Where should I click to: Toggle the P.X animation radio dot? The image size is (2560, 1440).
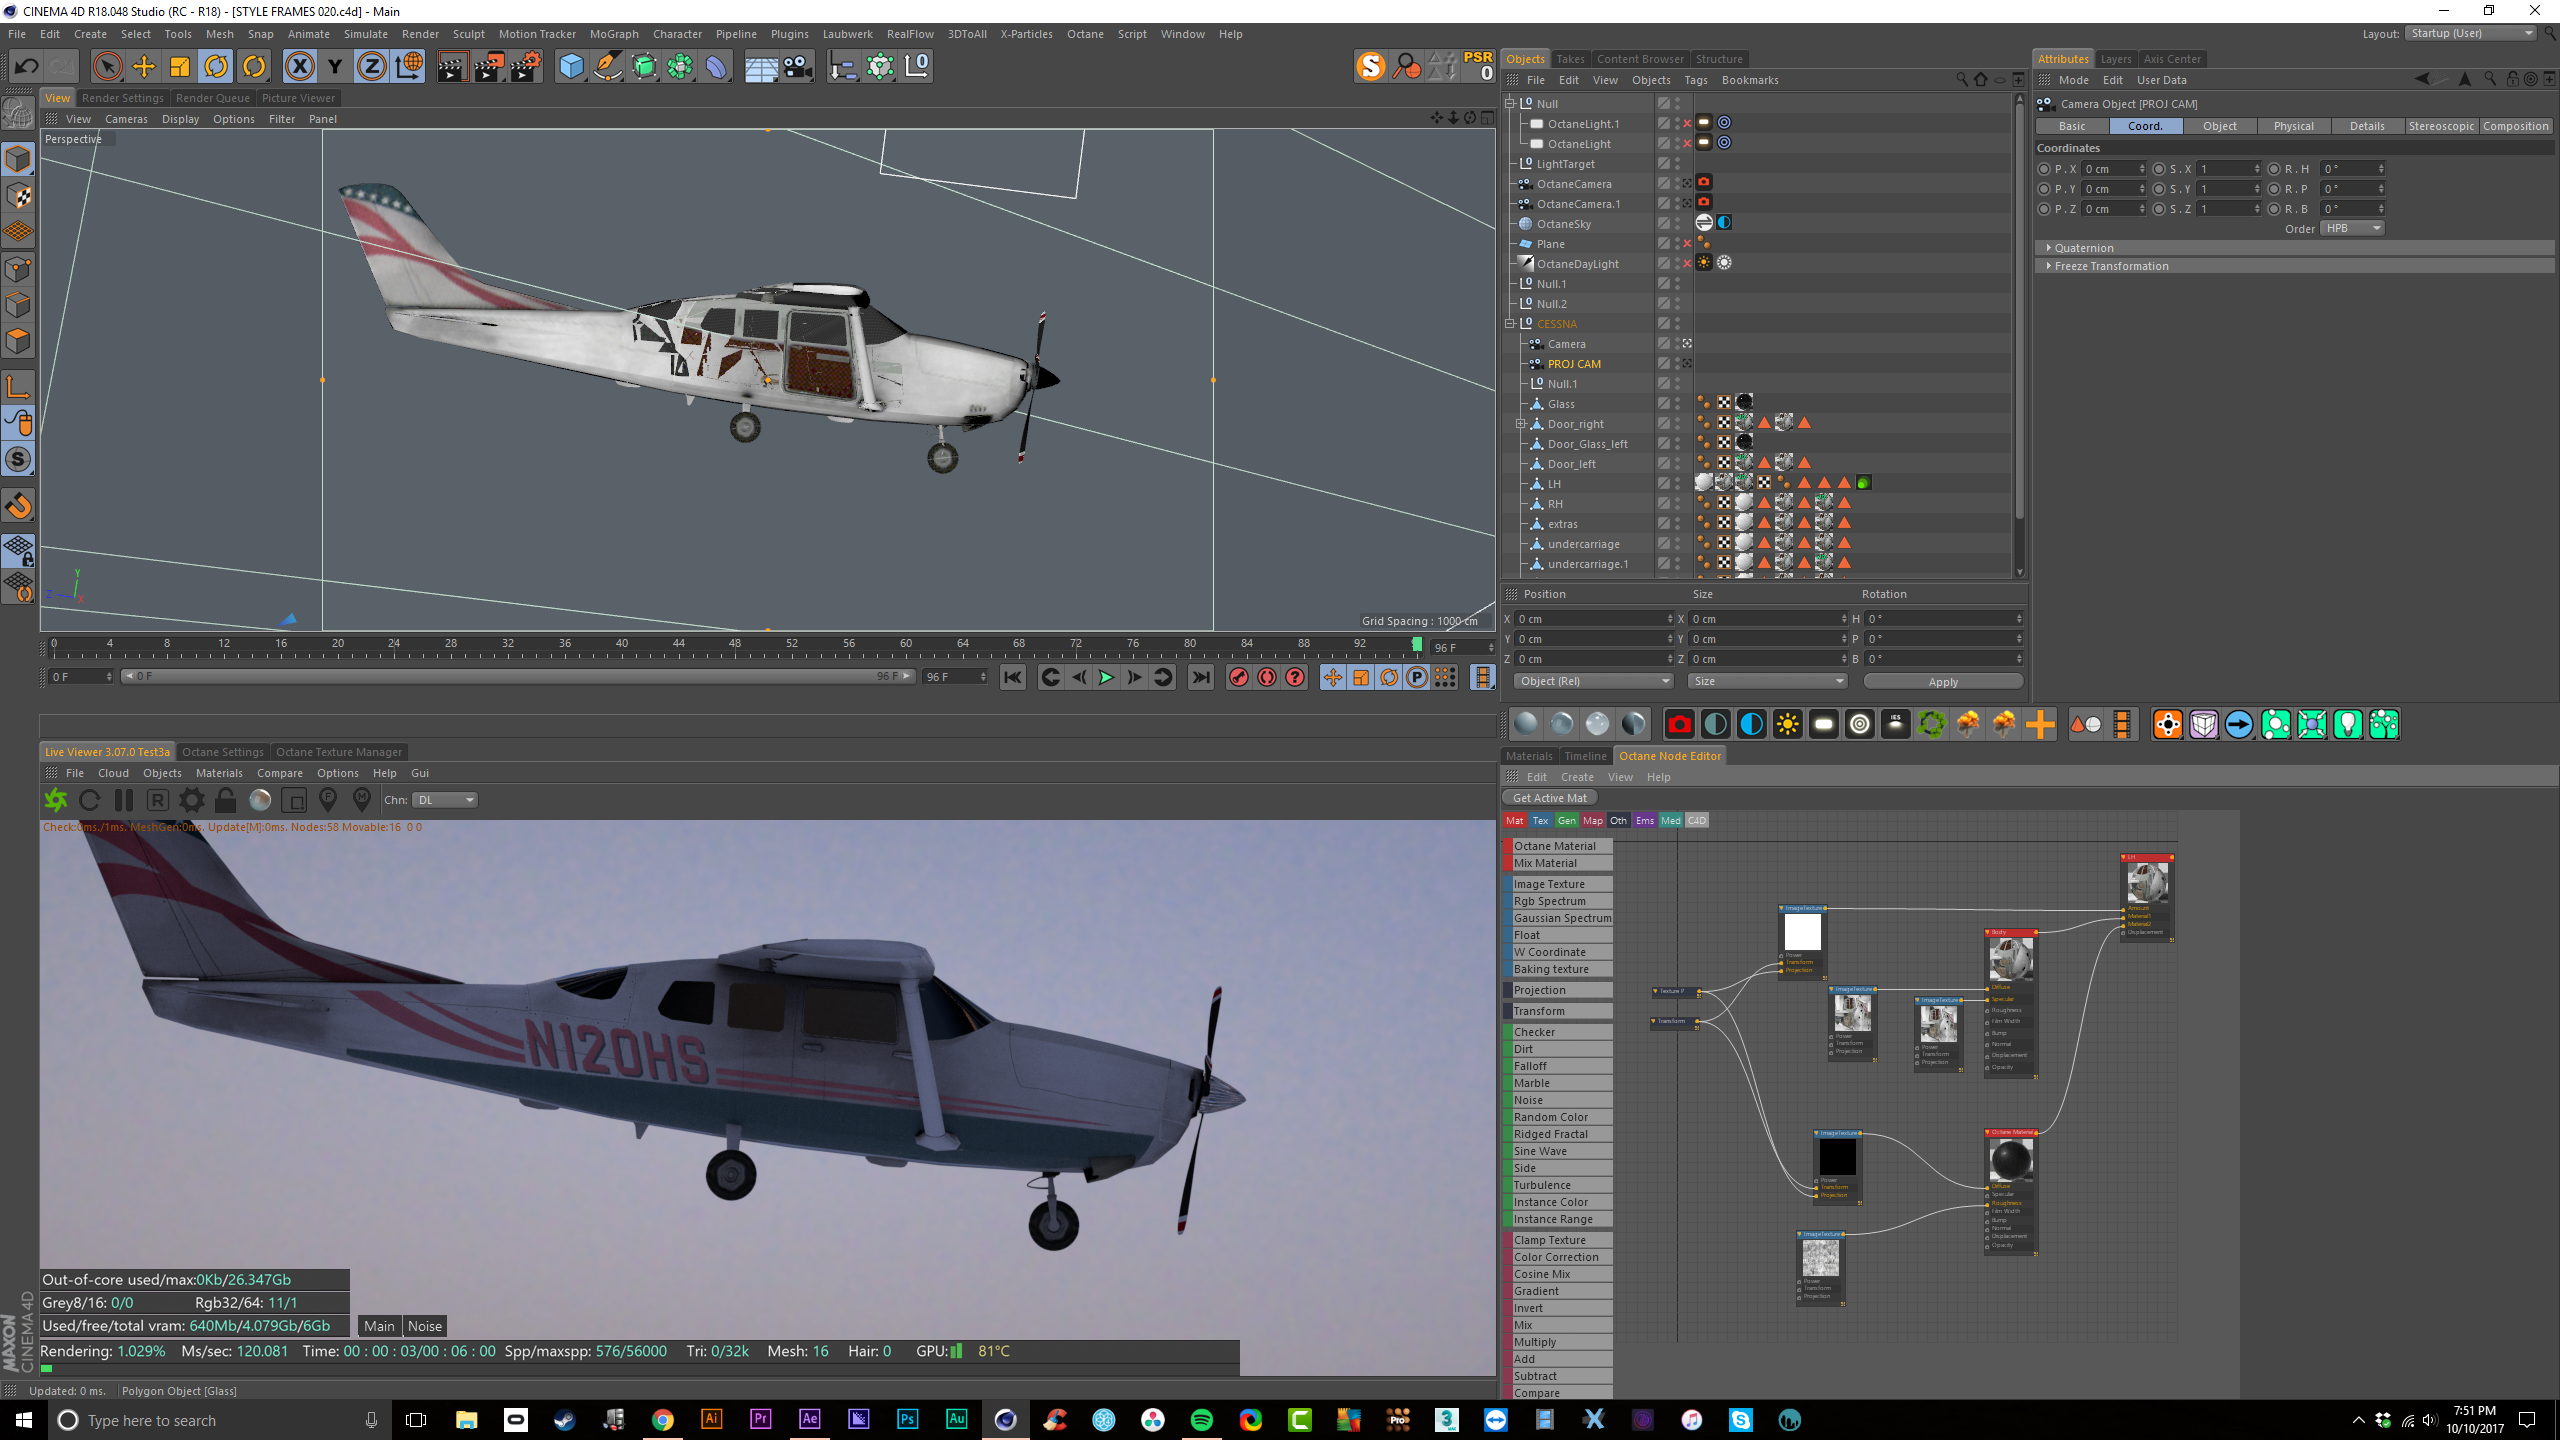[x=2044, y=169]
